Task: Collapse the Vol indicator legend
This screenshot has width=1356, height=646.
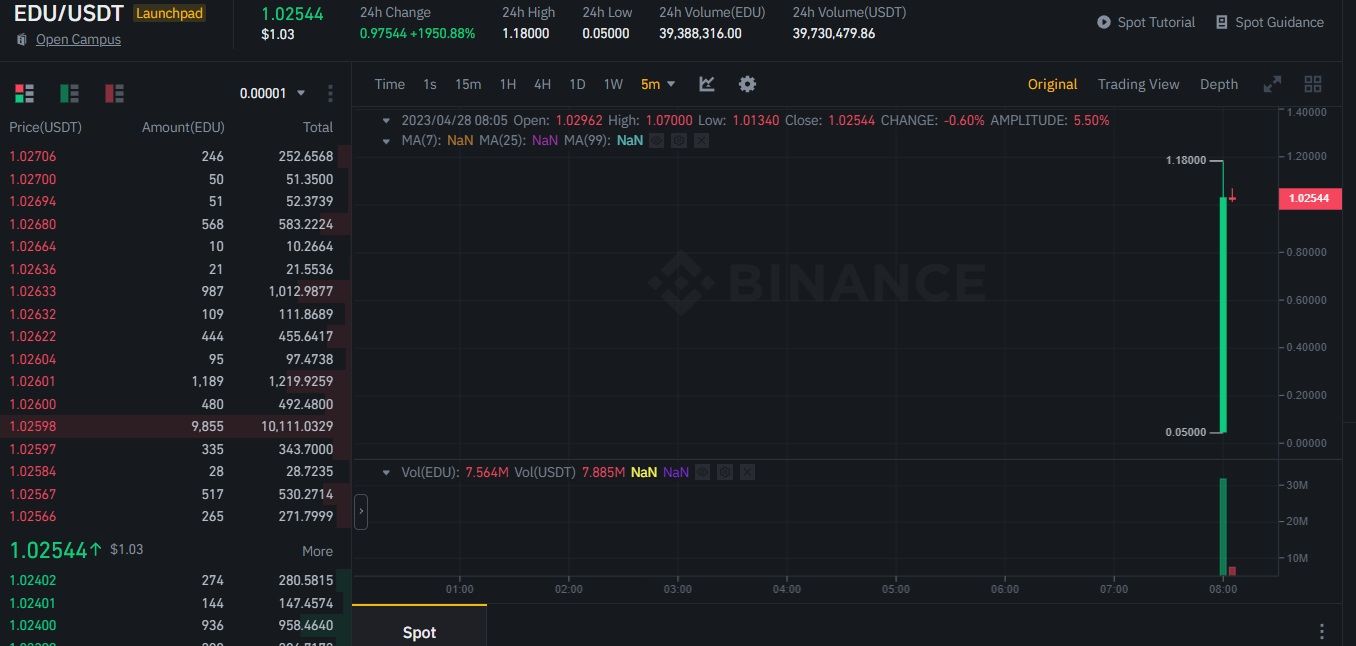Action: 387,472
